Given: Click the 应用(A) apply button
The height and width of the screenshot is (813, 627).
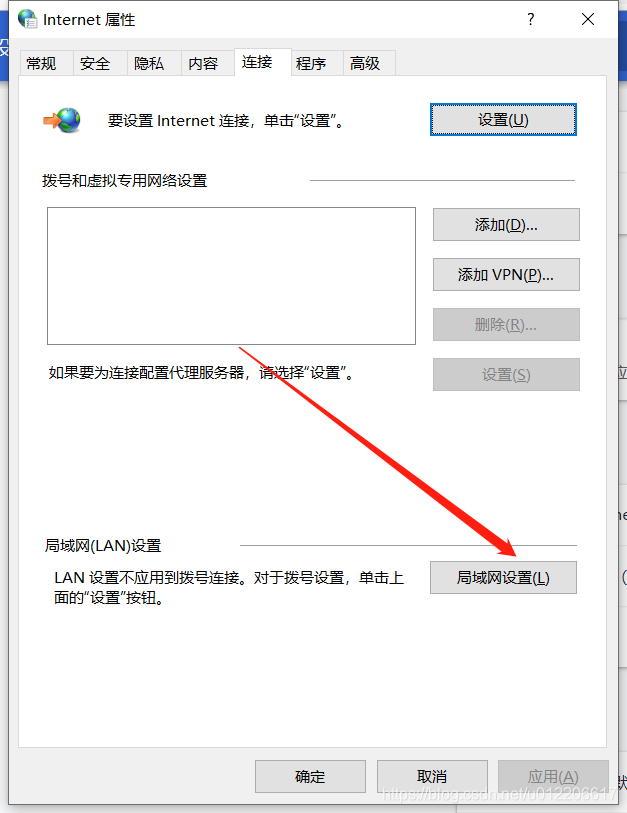Looking at the screenshot, I should click(553, 776).
